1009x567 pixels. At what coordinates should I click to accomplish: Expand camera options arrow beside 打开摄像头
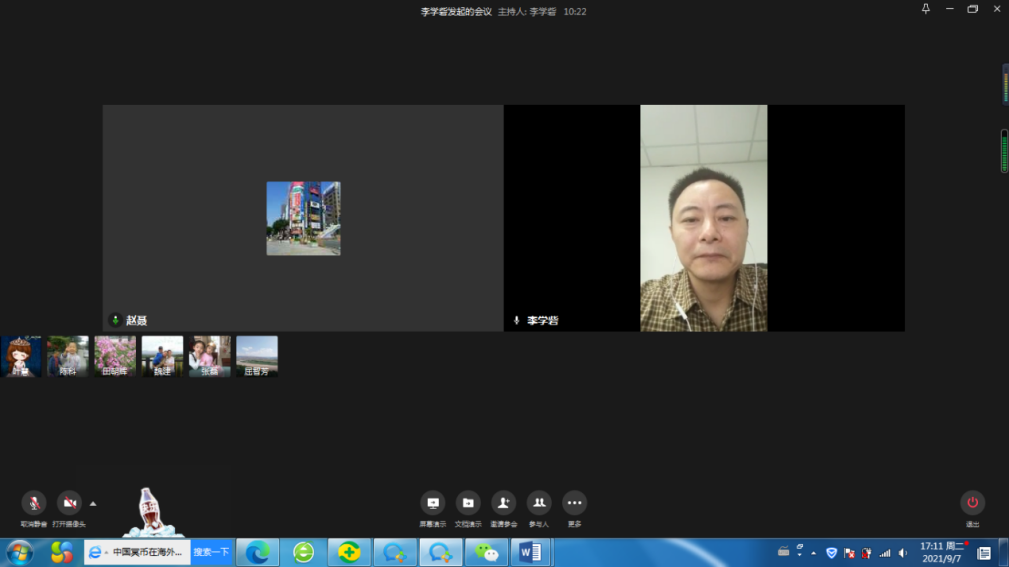tap(93, 503)
